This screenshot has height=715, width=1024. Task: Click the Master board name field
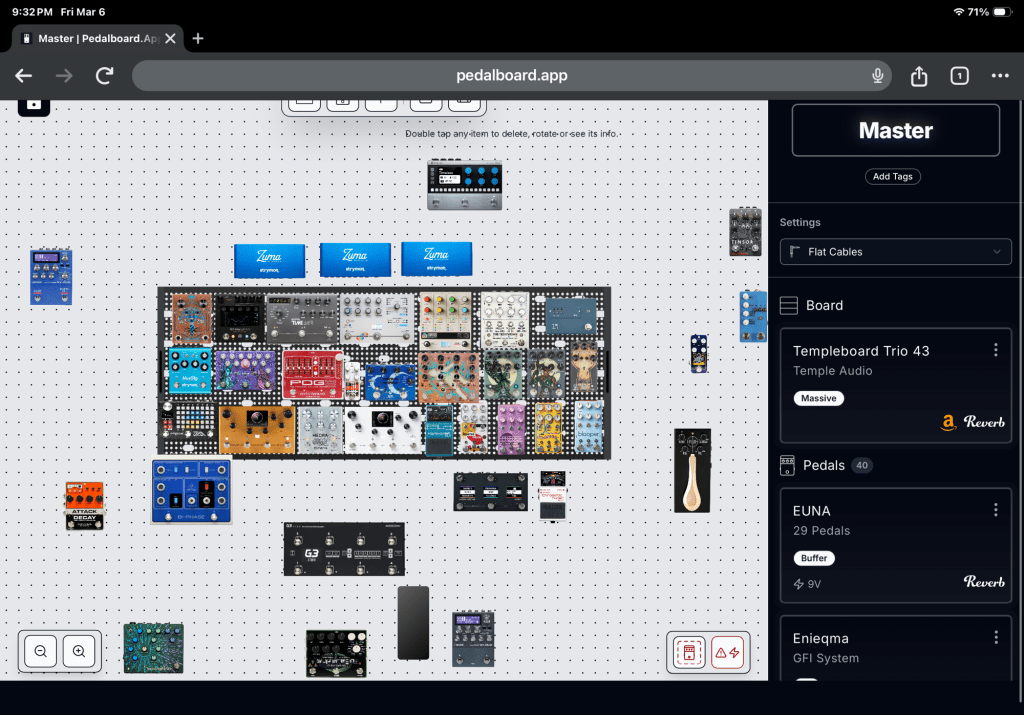(x=895, y=131)
